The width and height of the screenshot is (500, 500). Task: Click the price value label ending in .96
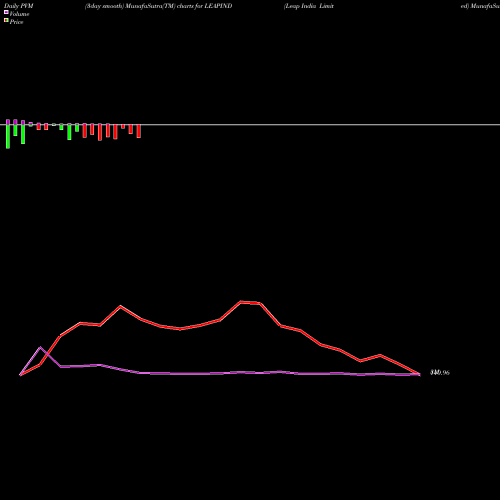point(440,372)
